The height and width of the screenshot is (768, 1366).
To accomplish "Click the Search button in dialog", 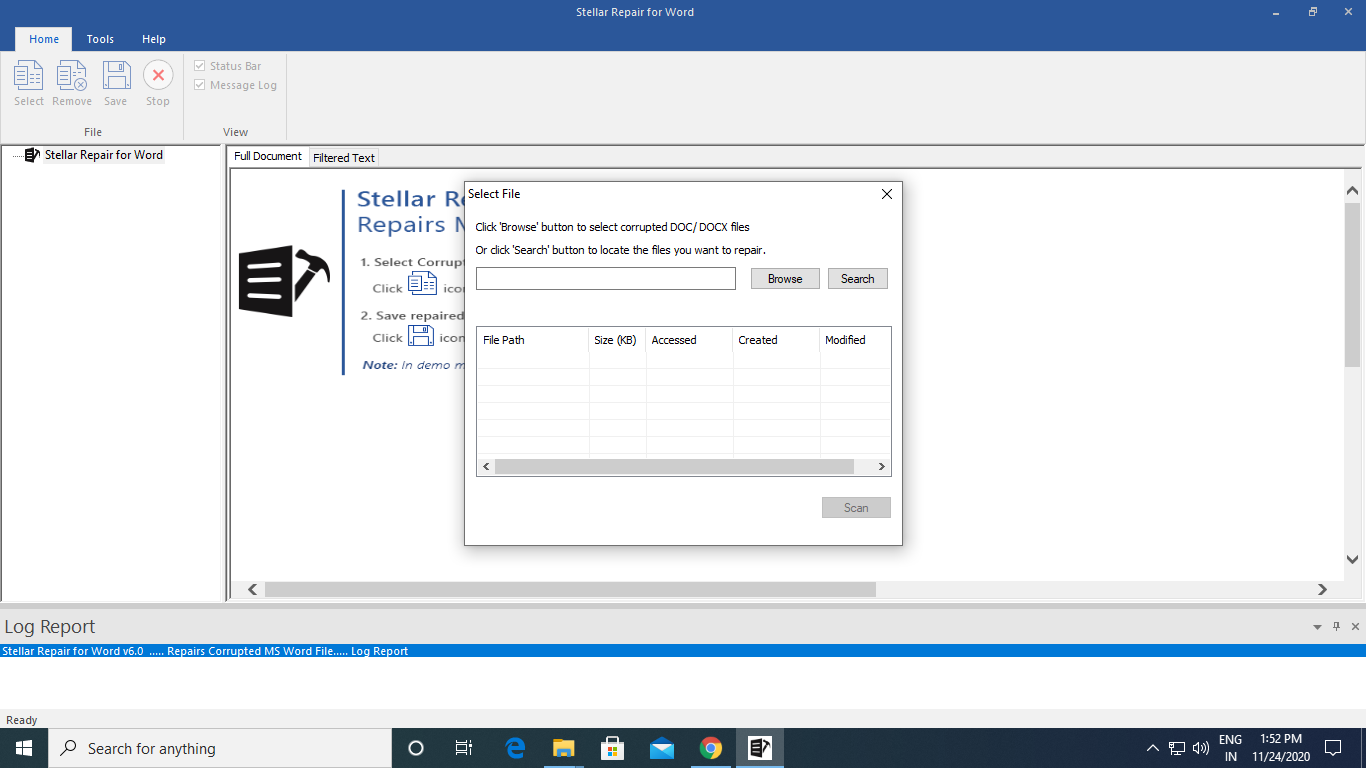I will coord(857,279).
